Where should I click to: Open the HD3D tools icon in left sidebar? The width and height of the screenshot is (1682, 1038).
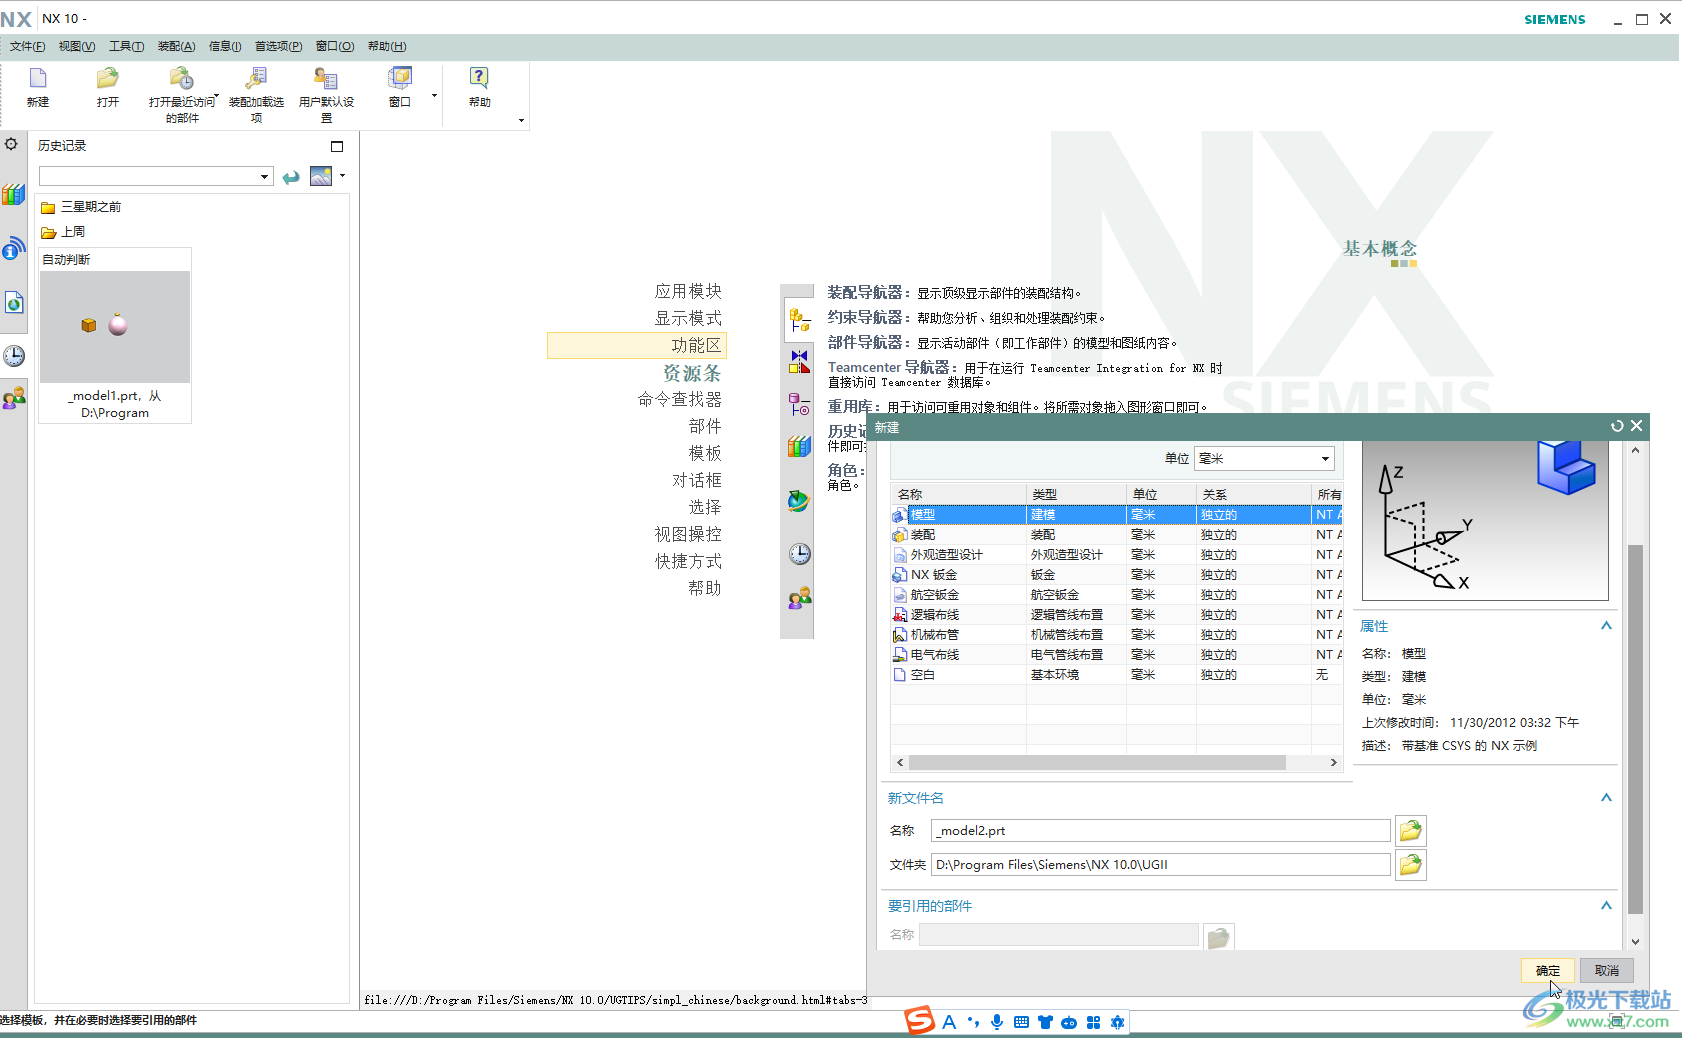[13, 248]
